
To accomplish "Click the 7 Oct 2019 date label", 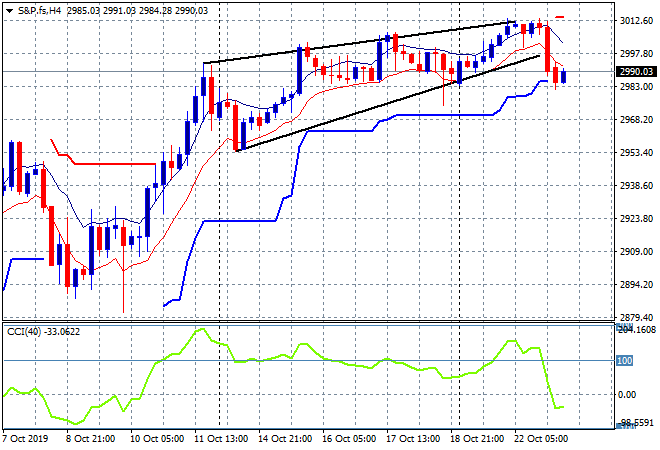I will (25, 439).
